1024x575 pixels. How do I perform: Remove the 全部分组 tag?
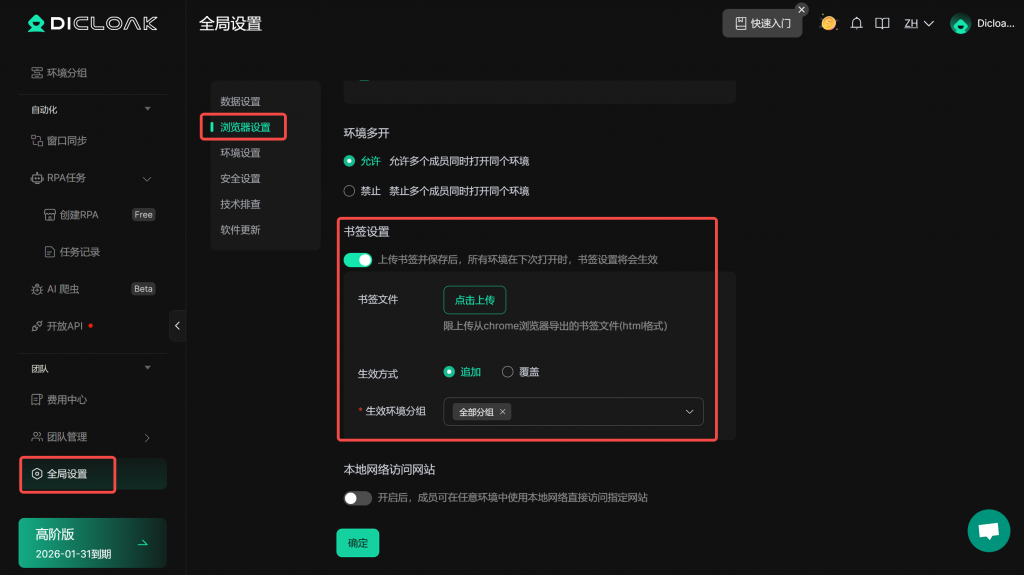pyautogui.click(x=503, y=412)
